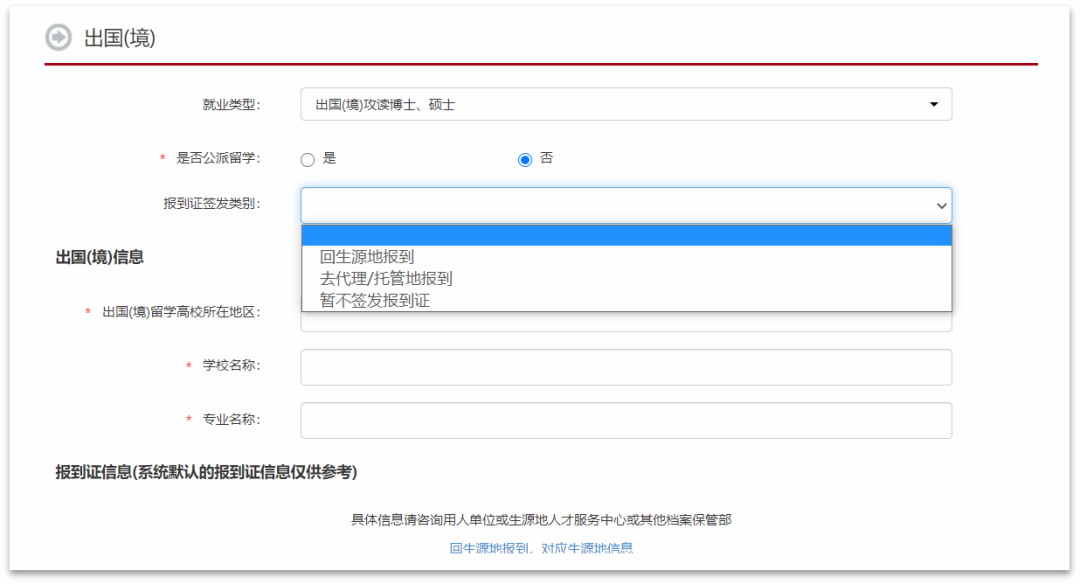Click the 专业名称 field label
Image resolution: width=1080 pixels, height=584 pixels.
click(231, 420)
